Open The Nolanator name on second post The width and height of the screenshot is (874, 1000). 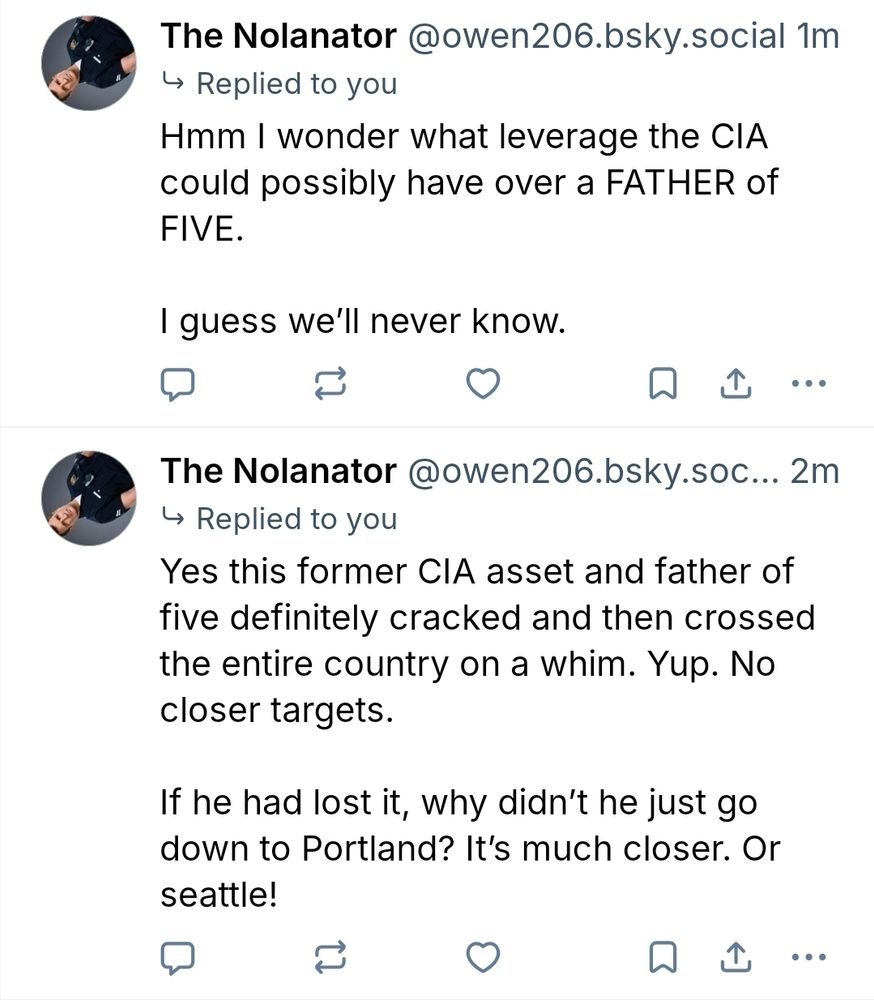(279, 472)
